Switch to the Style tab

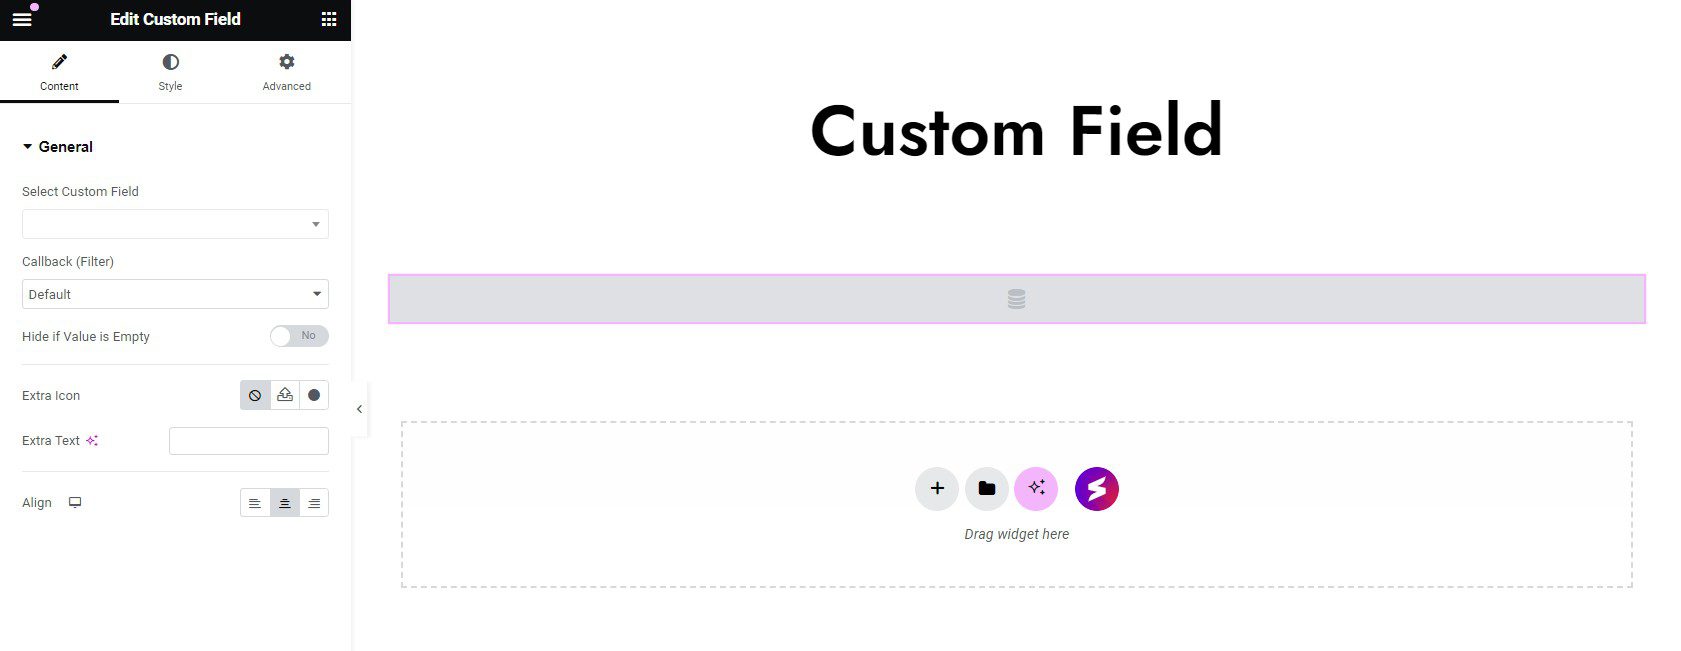(x=170, y=71)
